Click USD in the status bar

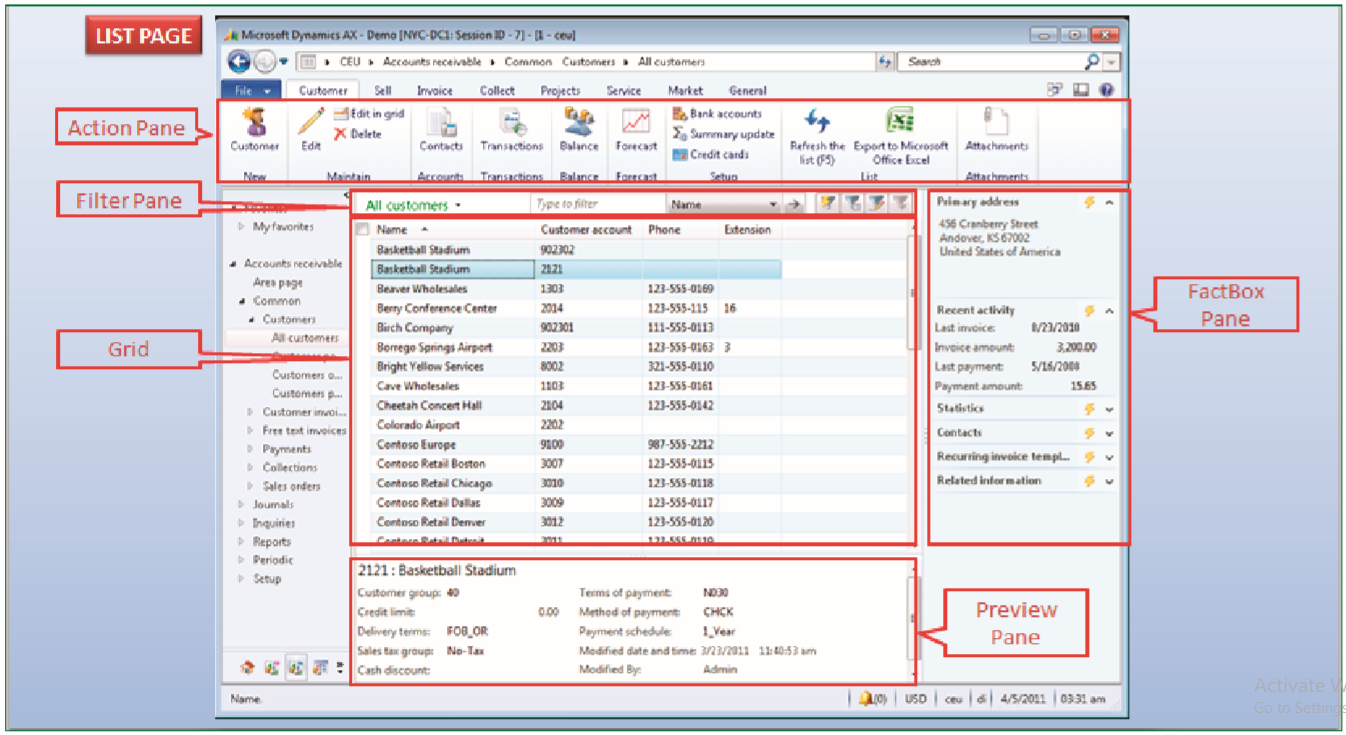tap(915, 700)
